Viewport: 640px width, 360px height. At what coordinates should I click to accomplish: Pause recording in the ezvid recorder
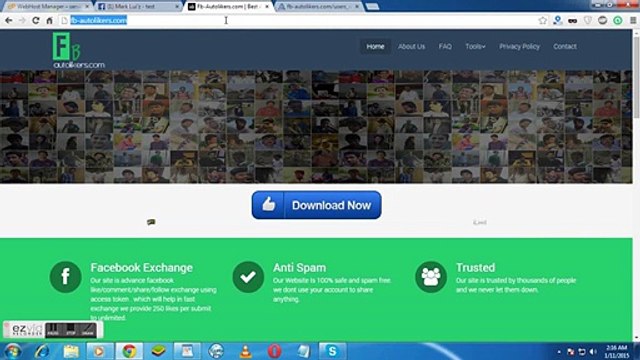(53, 330)
